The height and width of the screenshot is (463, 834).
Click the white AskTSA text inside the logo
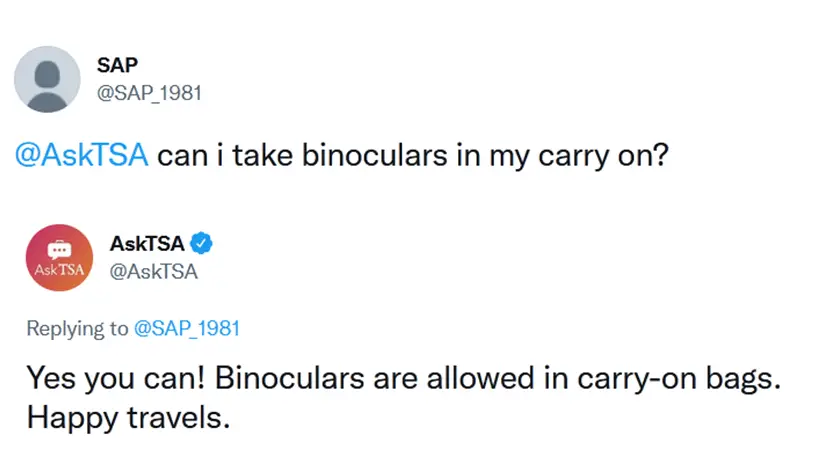click(x=59, y=270)
